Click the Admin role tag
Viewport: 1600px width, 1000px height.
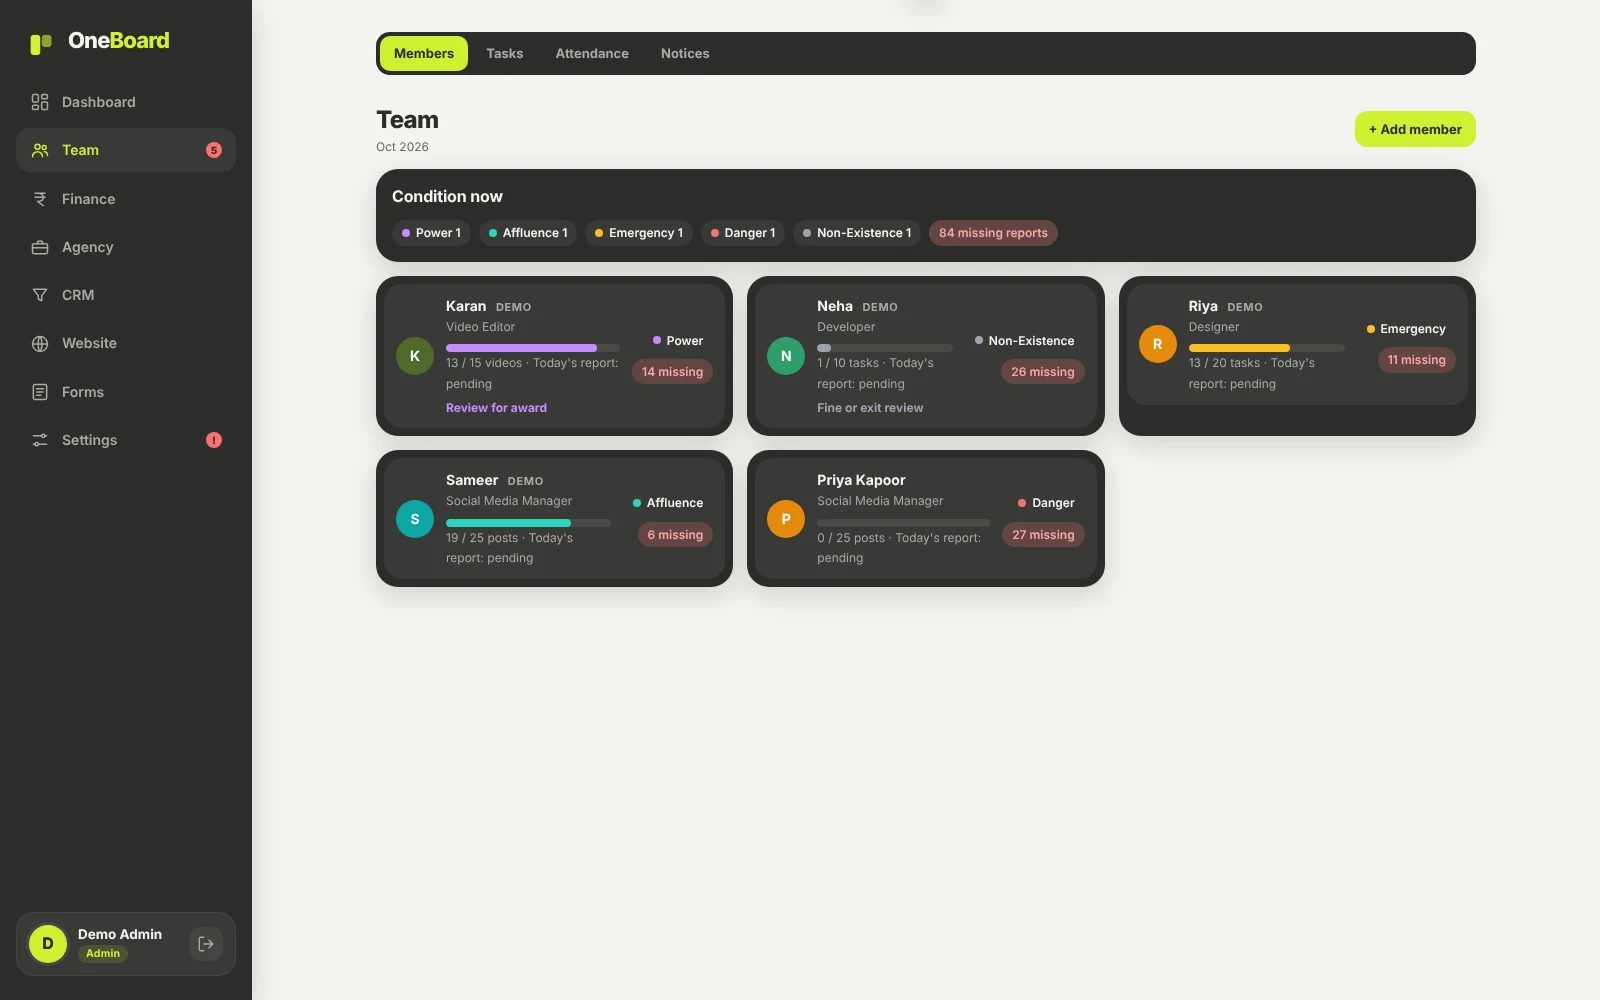click(103, 954)
